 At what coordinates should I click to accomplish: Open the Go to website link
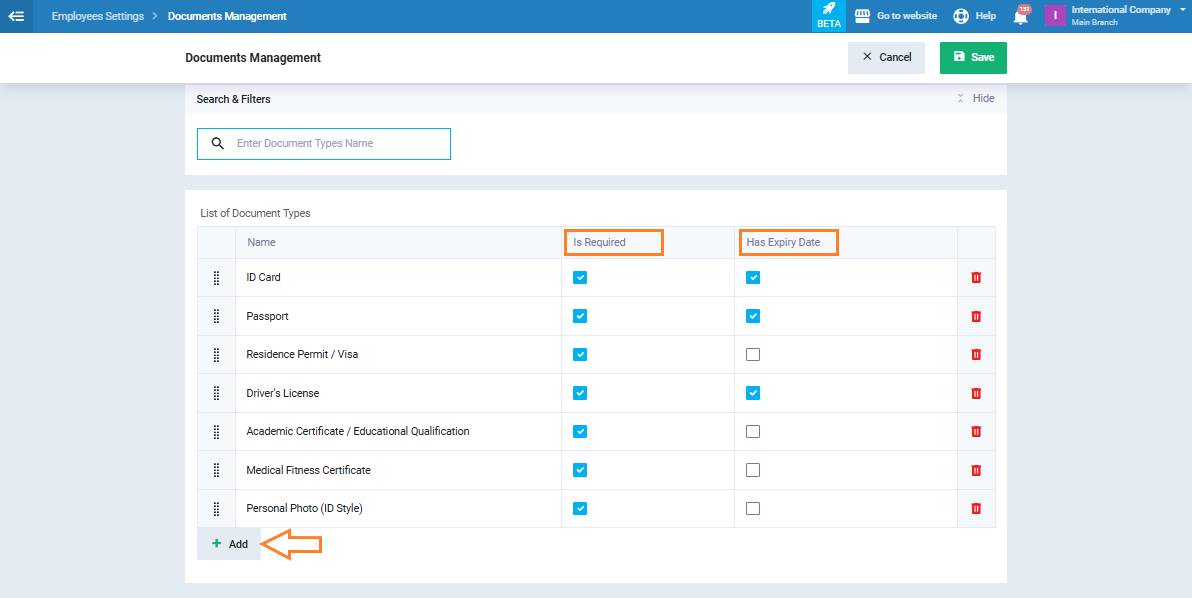click(896, 16)
